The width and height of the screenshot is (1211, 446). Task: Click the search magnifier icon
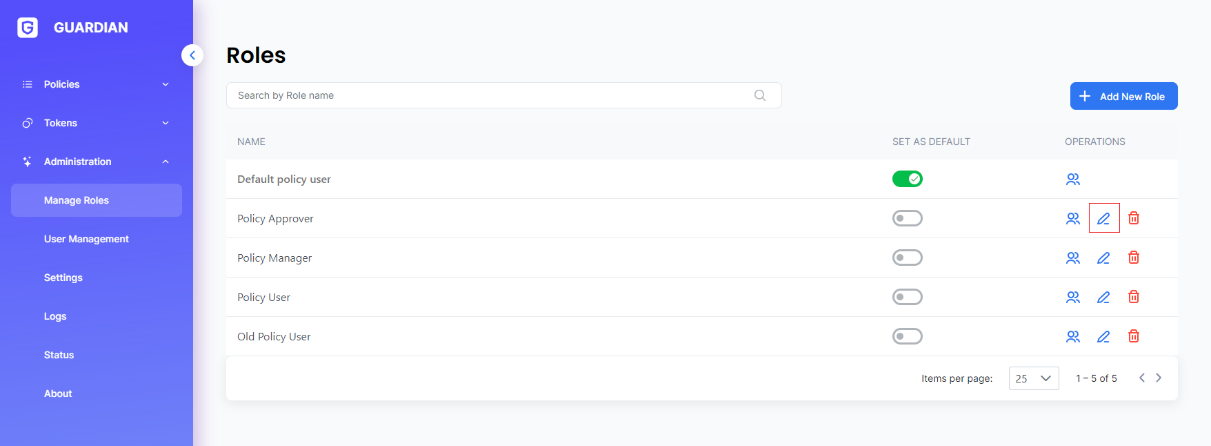760,96
